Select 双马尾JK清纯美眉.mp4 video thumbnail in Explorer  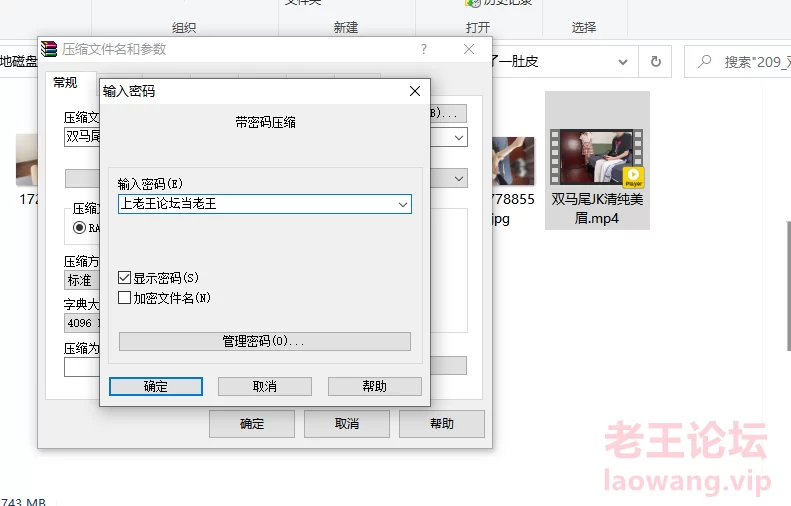coord(597,157)
